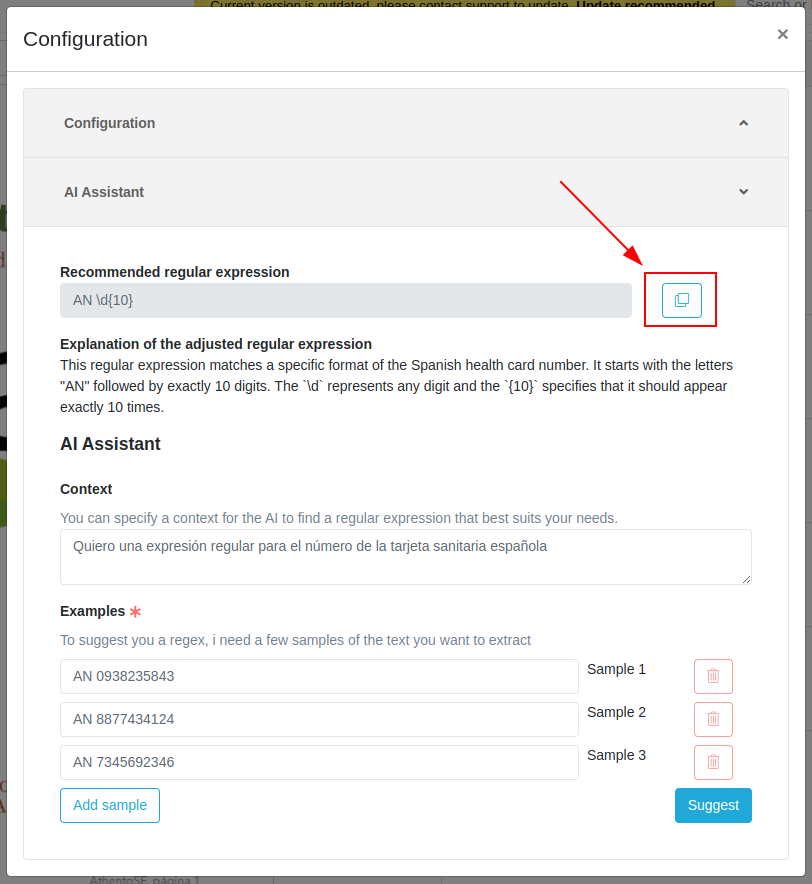Focus the recommended regular expression field
Viewport: 812px width, 884px height.
tap(345, 300)
